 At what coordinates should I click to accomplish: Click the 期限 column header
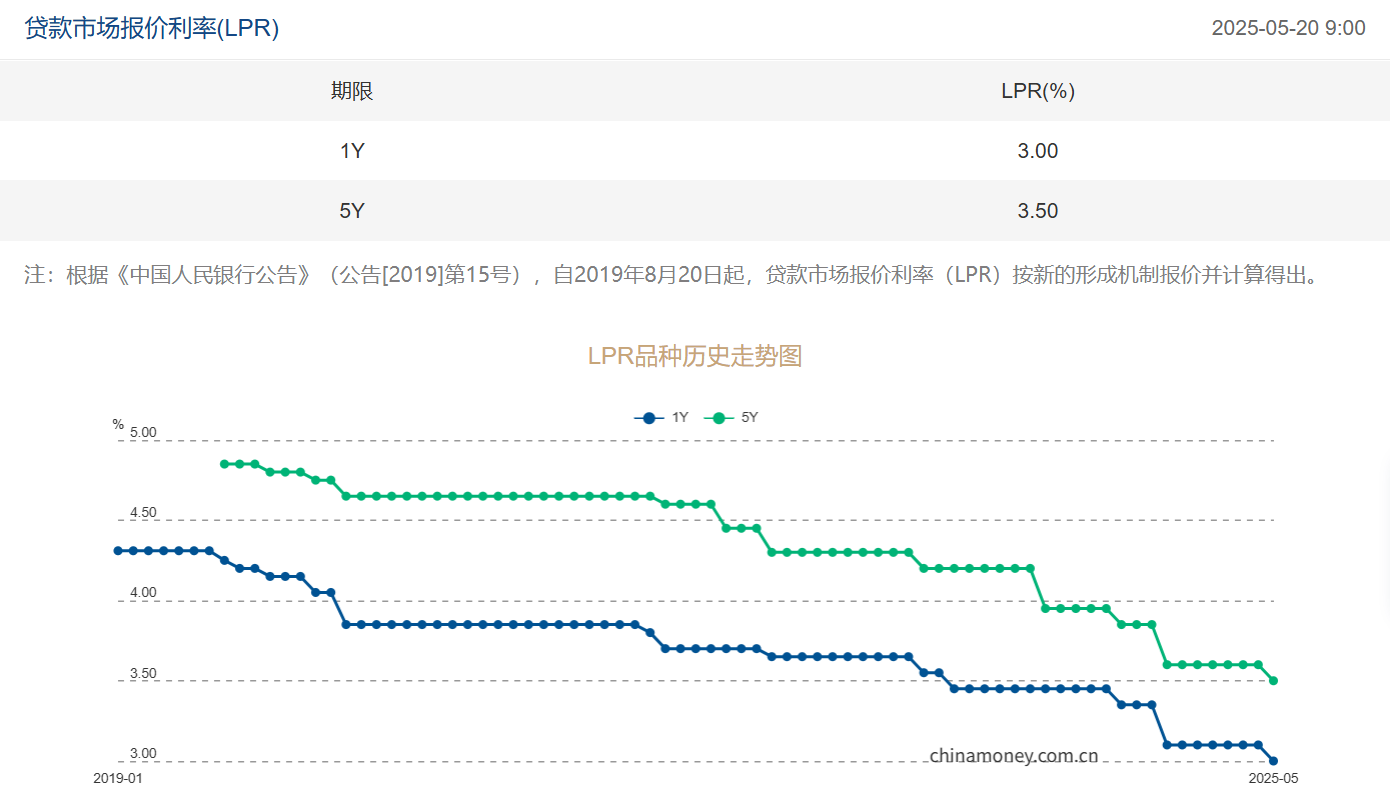tap(352, 91)
